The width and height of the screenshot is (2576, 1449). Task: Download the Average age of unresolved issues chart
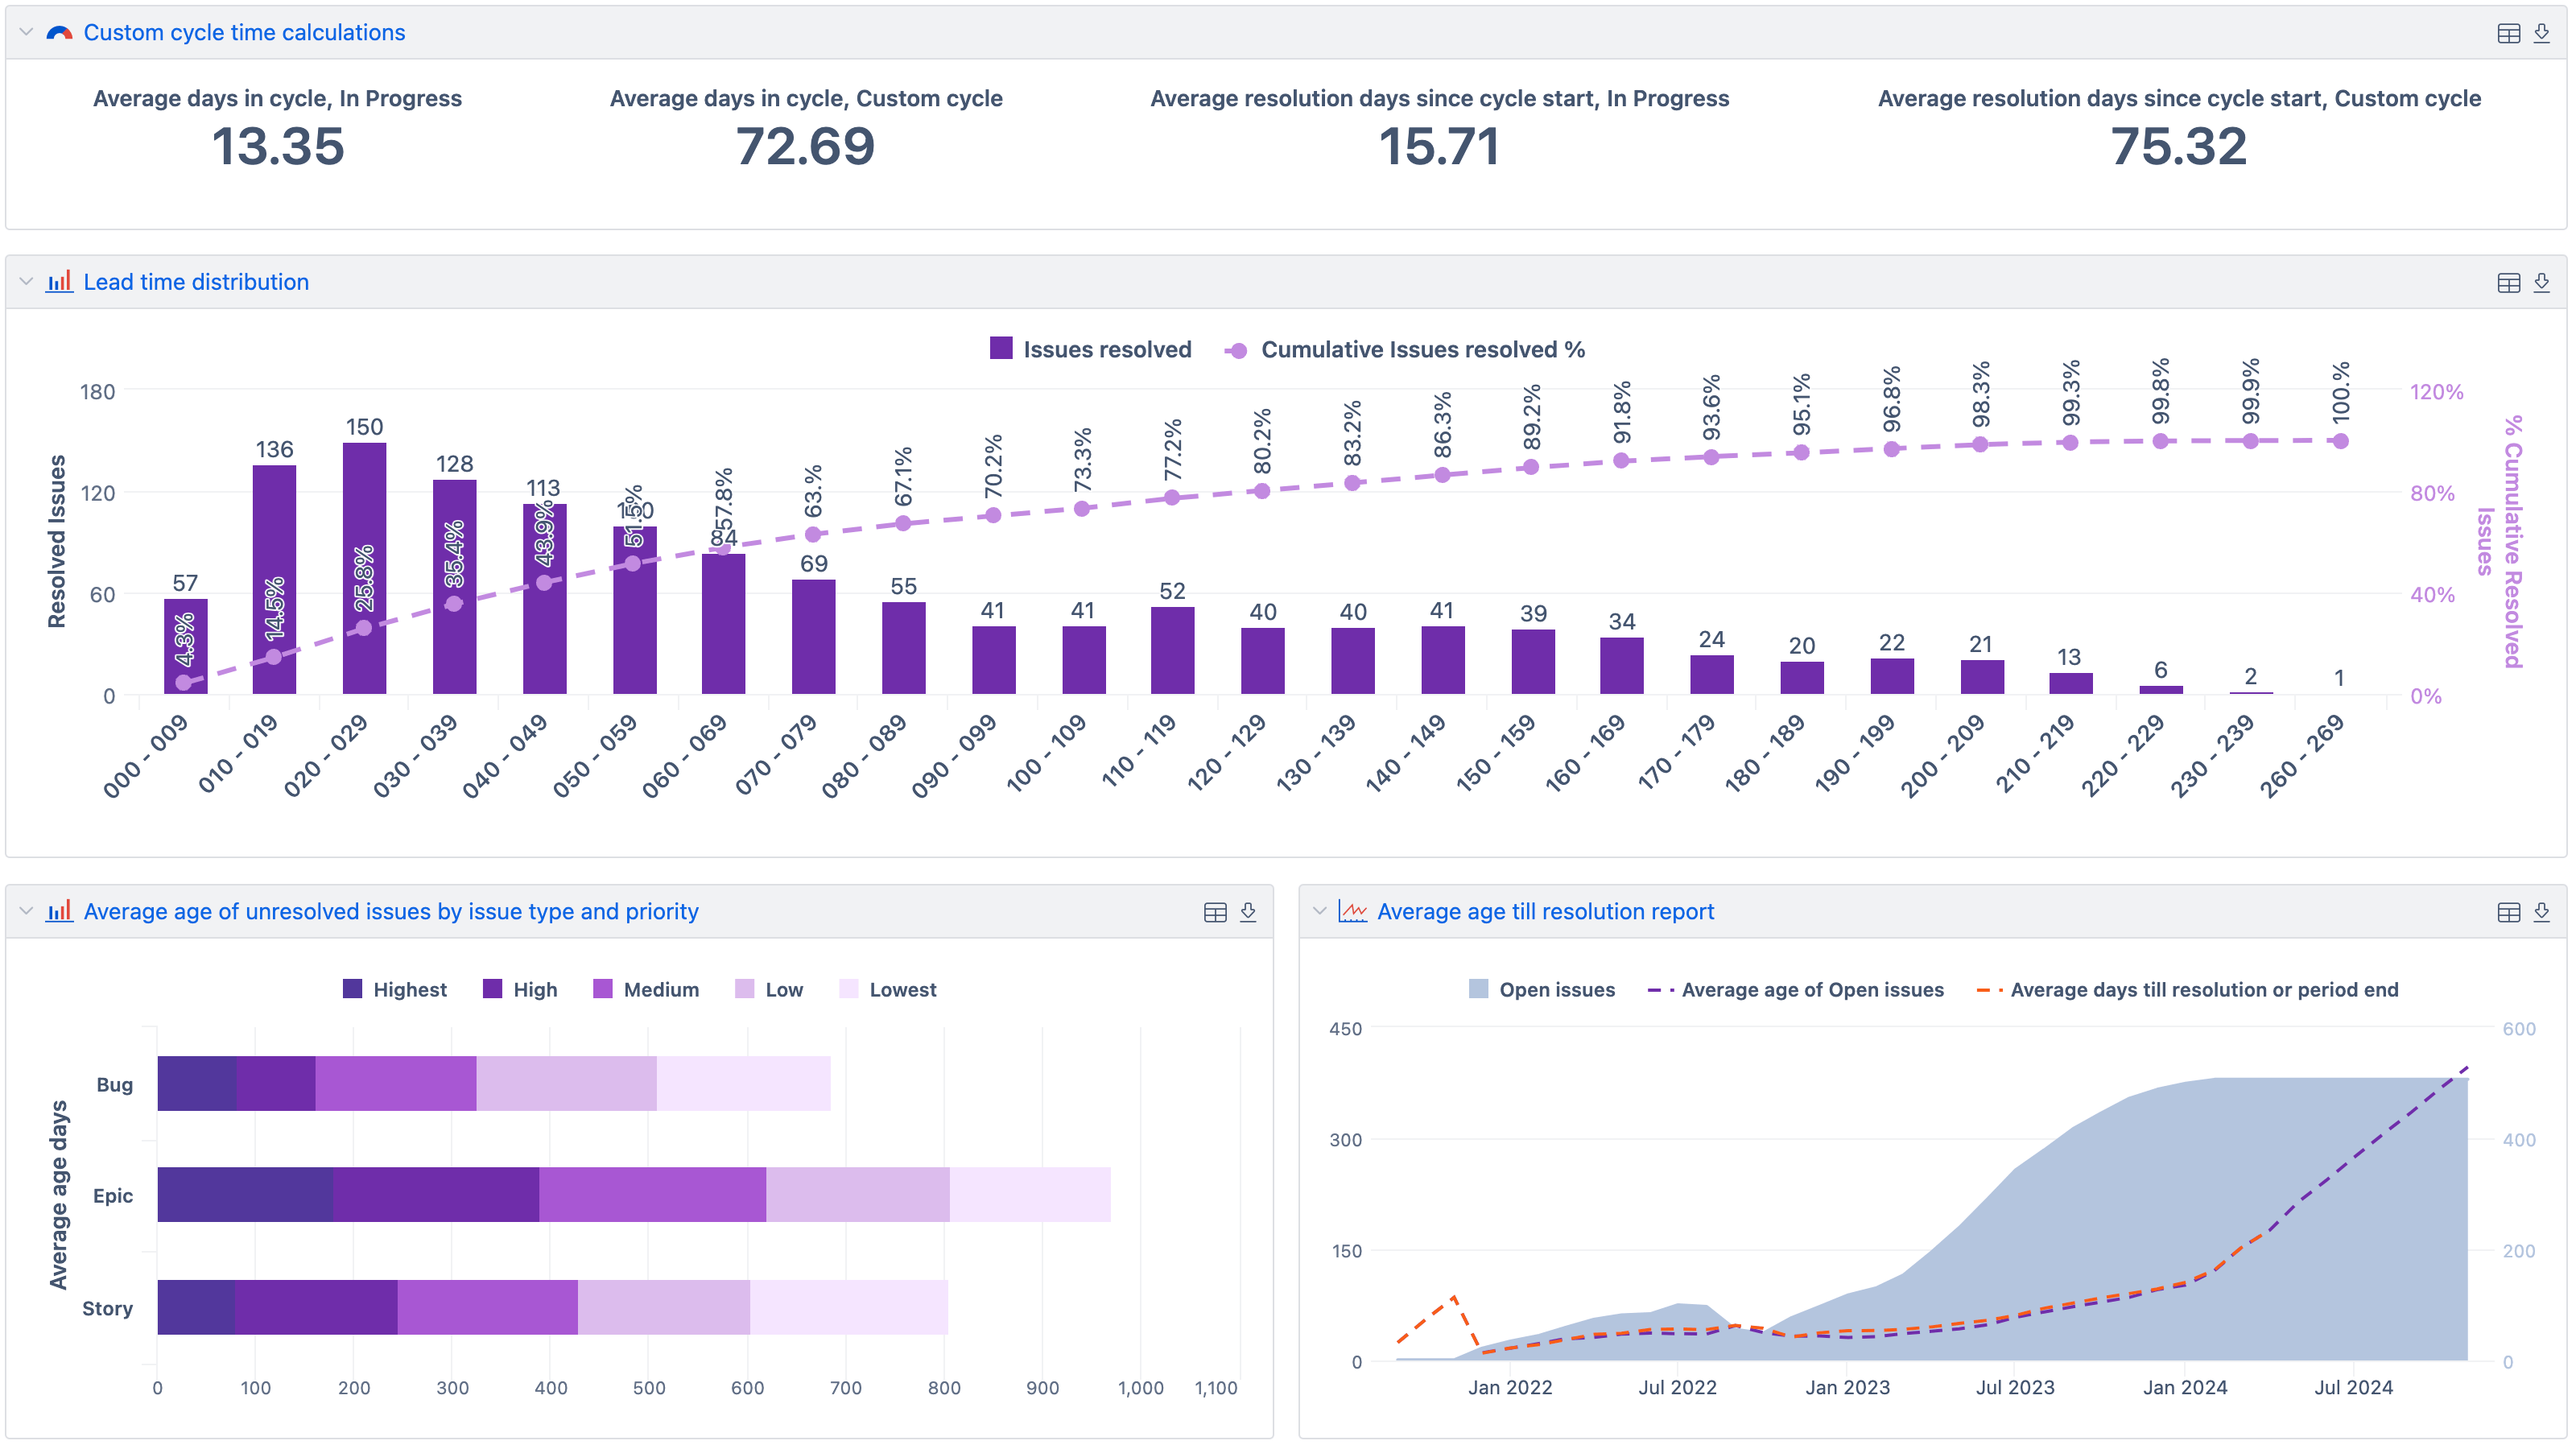pos(1248,911)
